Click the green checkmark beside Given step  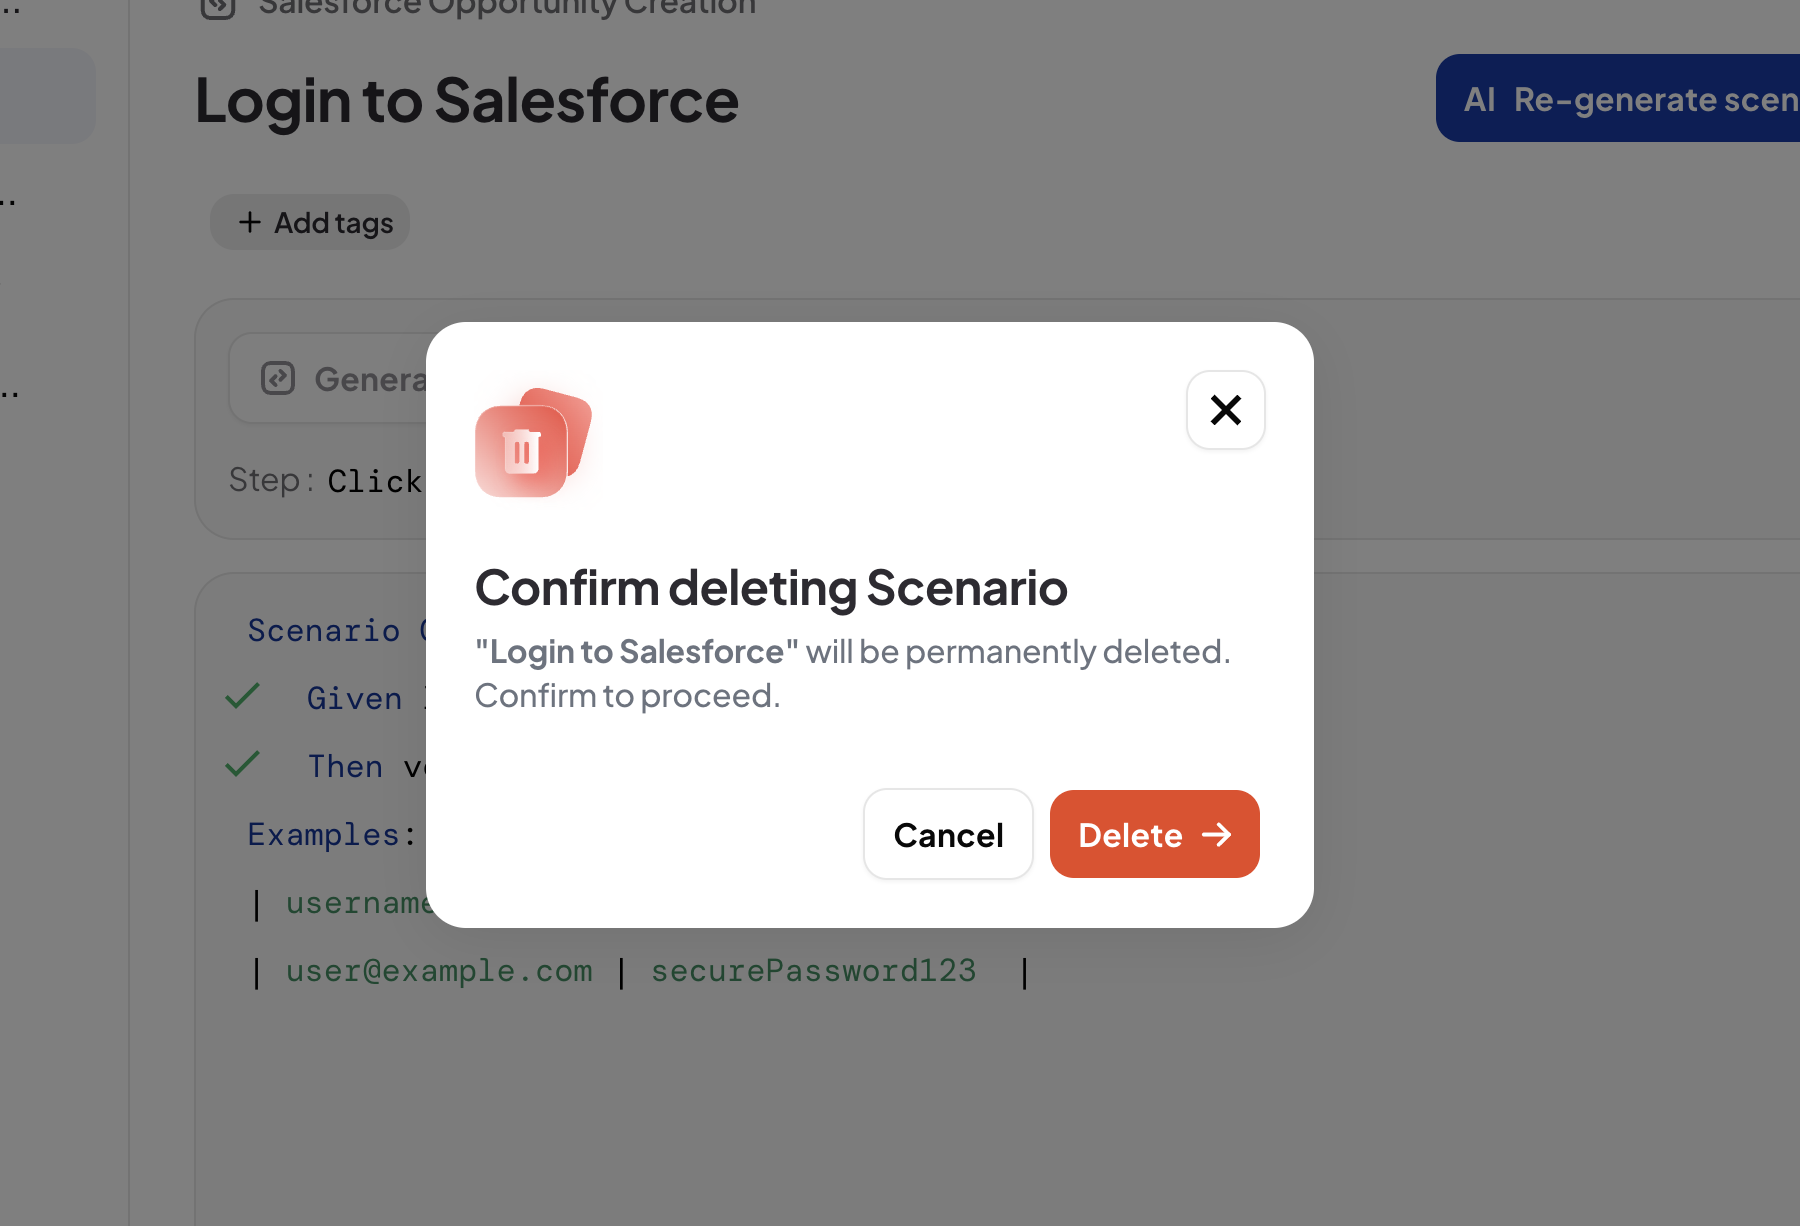pos(242,696)
